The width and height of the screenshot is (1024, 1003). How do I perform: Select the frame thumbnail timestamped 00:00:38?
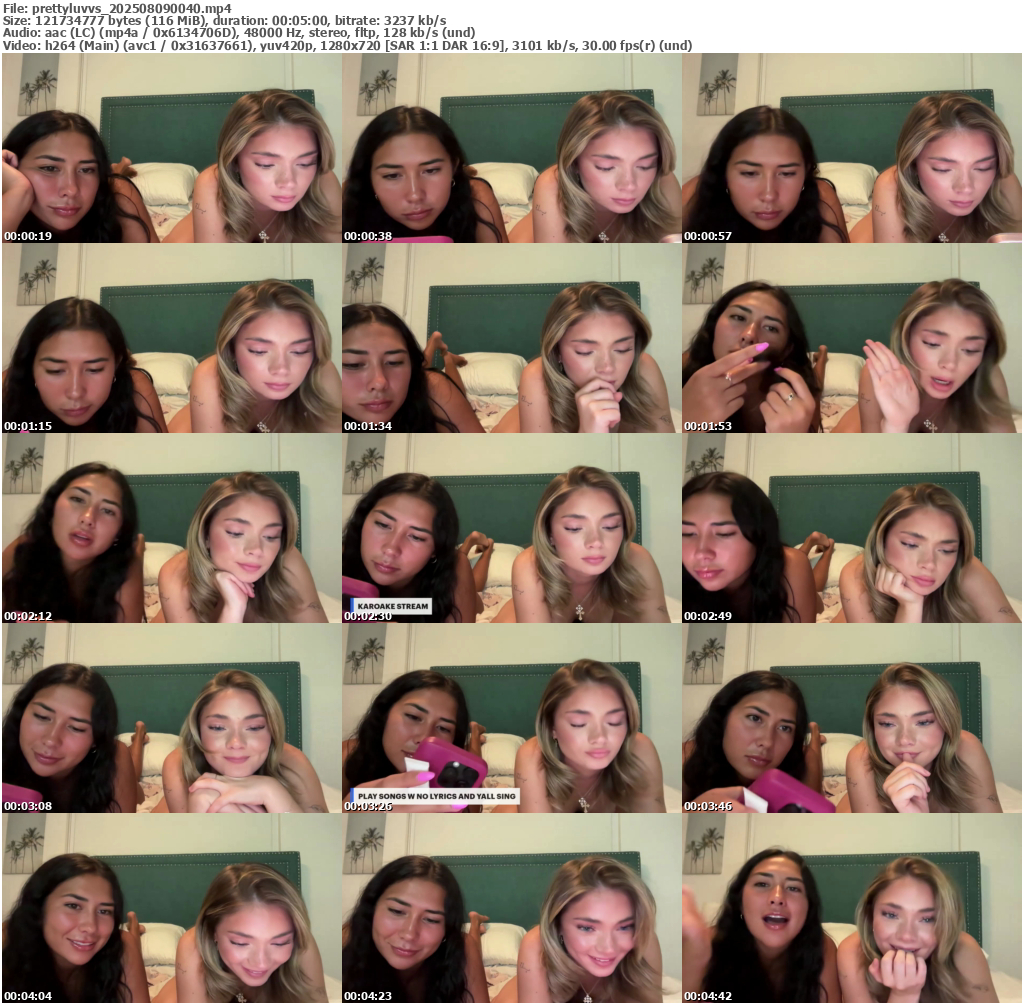(511, 148)
